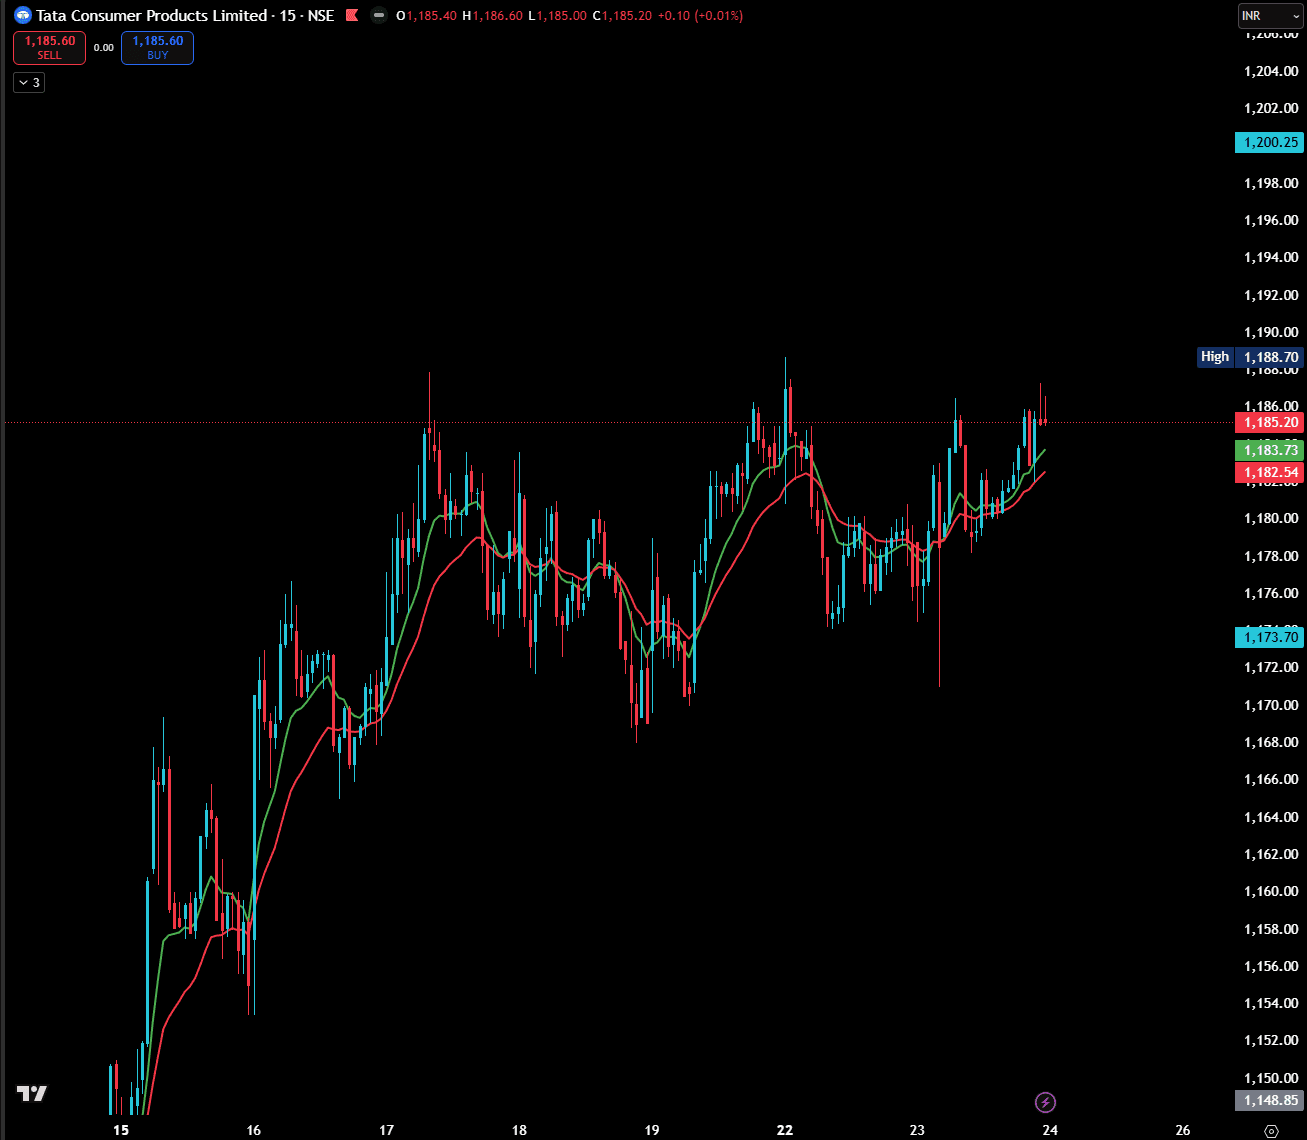Image resolution: width=1307 pixels, height=1140 pixels.
Task: Click date 16 on the time axis
Action: (x=254, y=1130)
